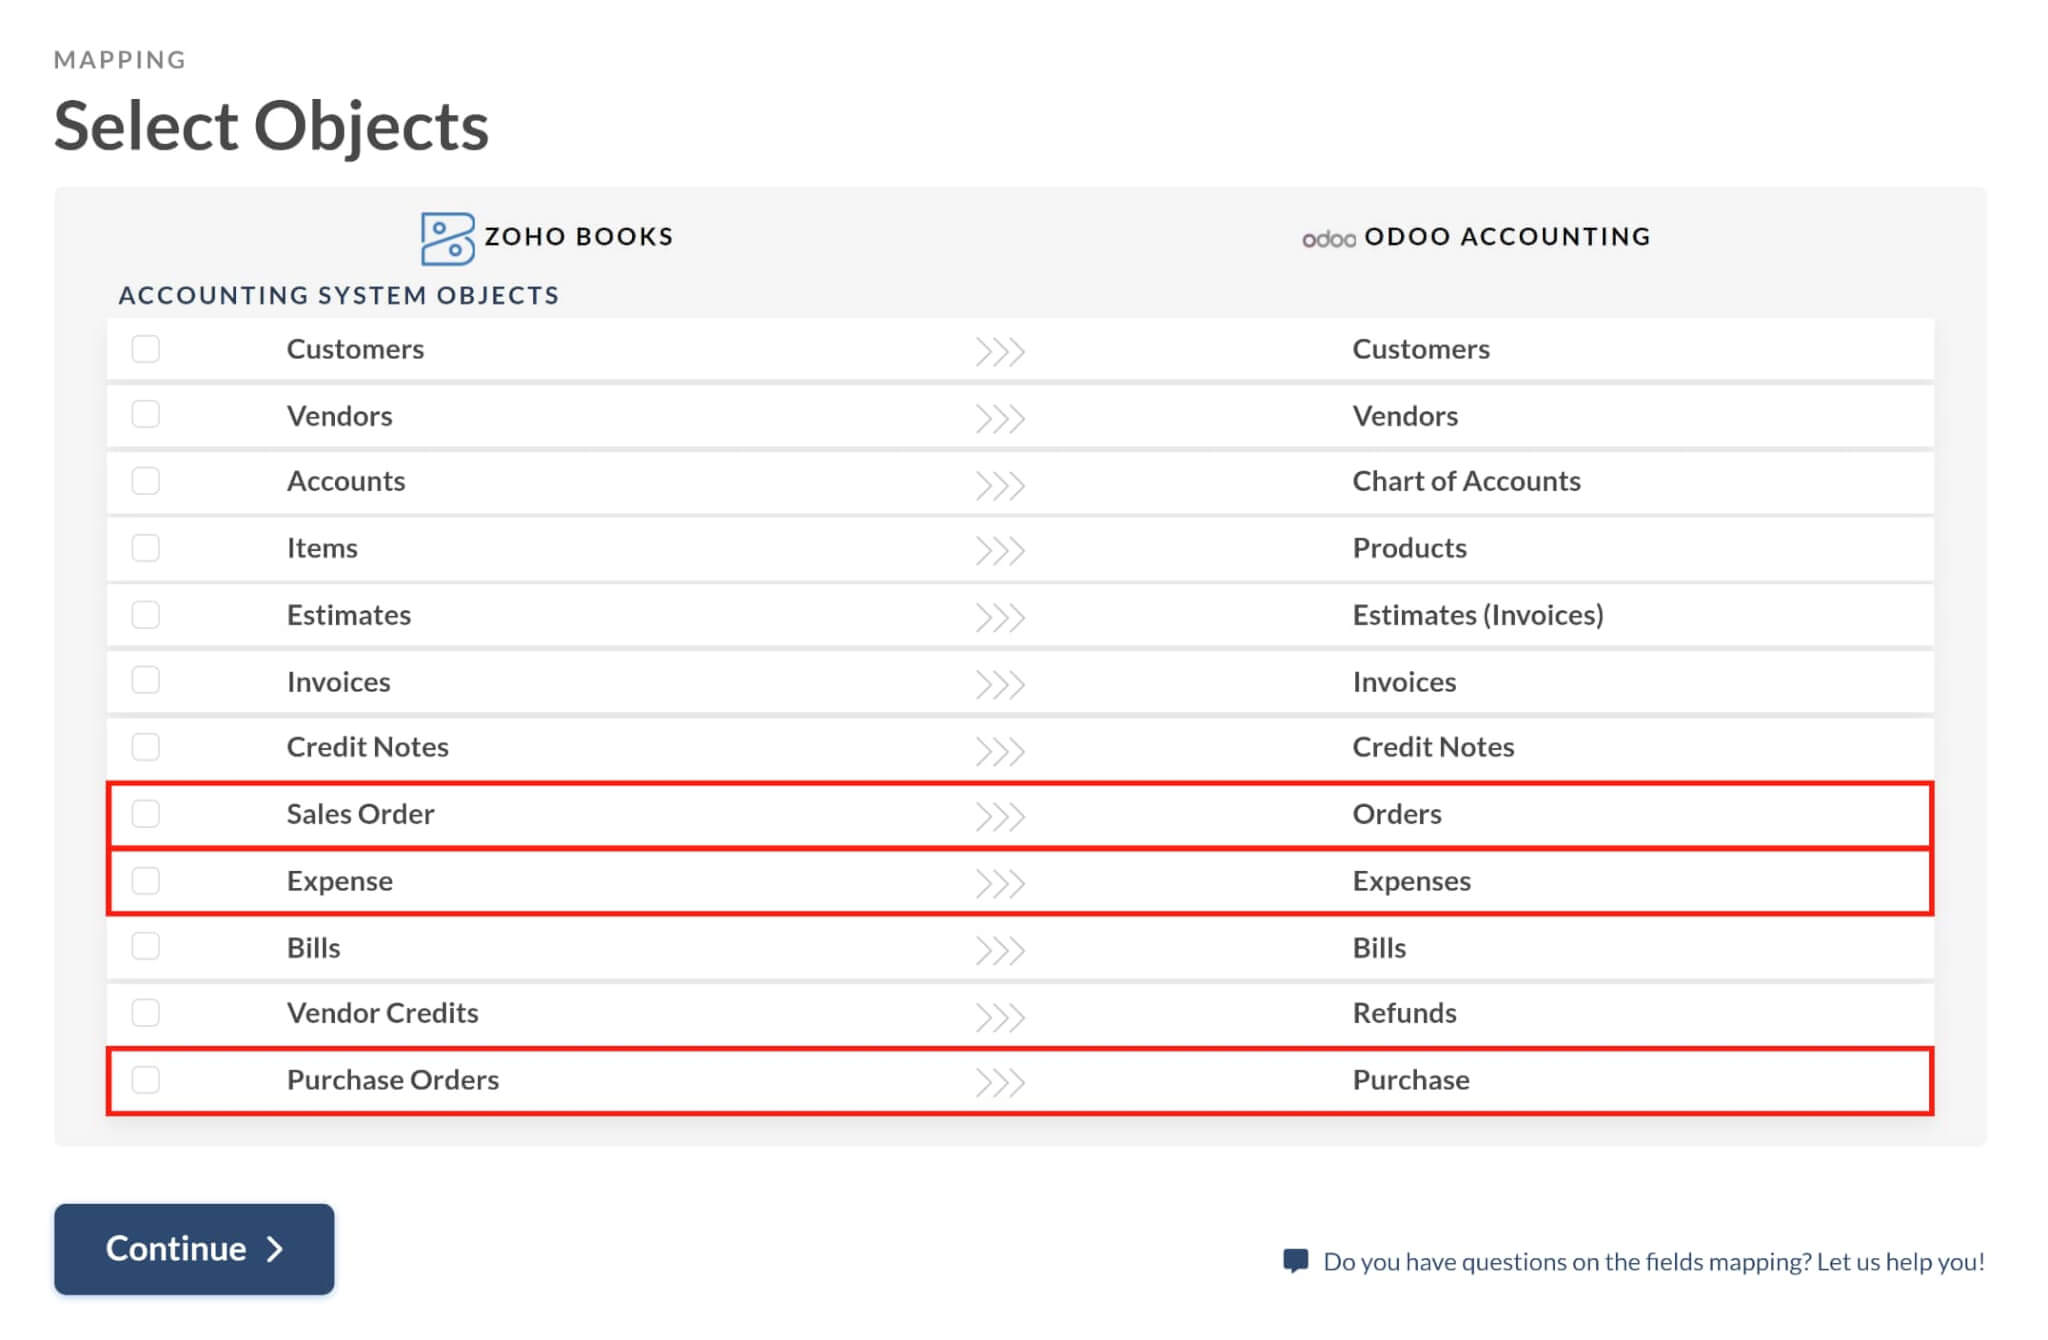Check the Expense row checkbox

(146, 880)
